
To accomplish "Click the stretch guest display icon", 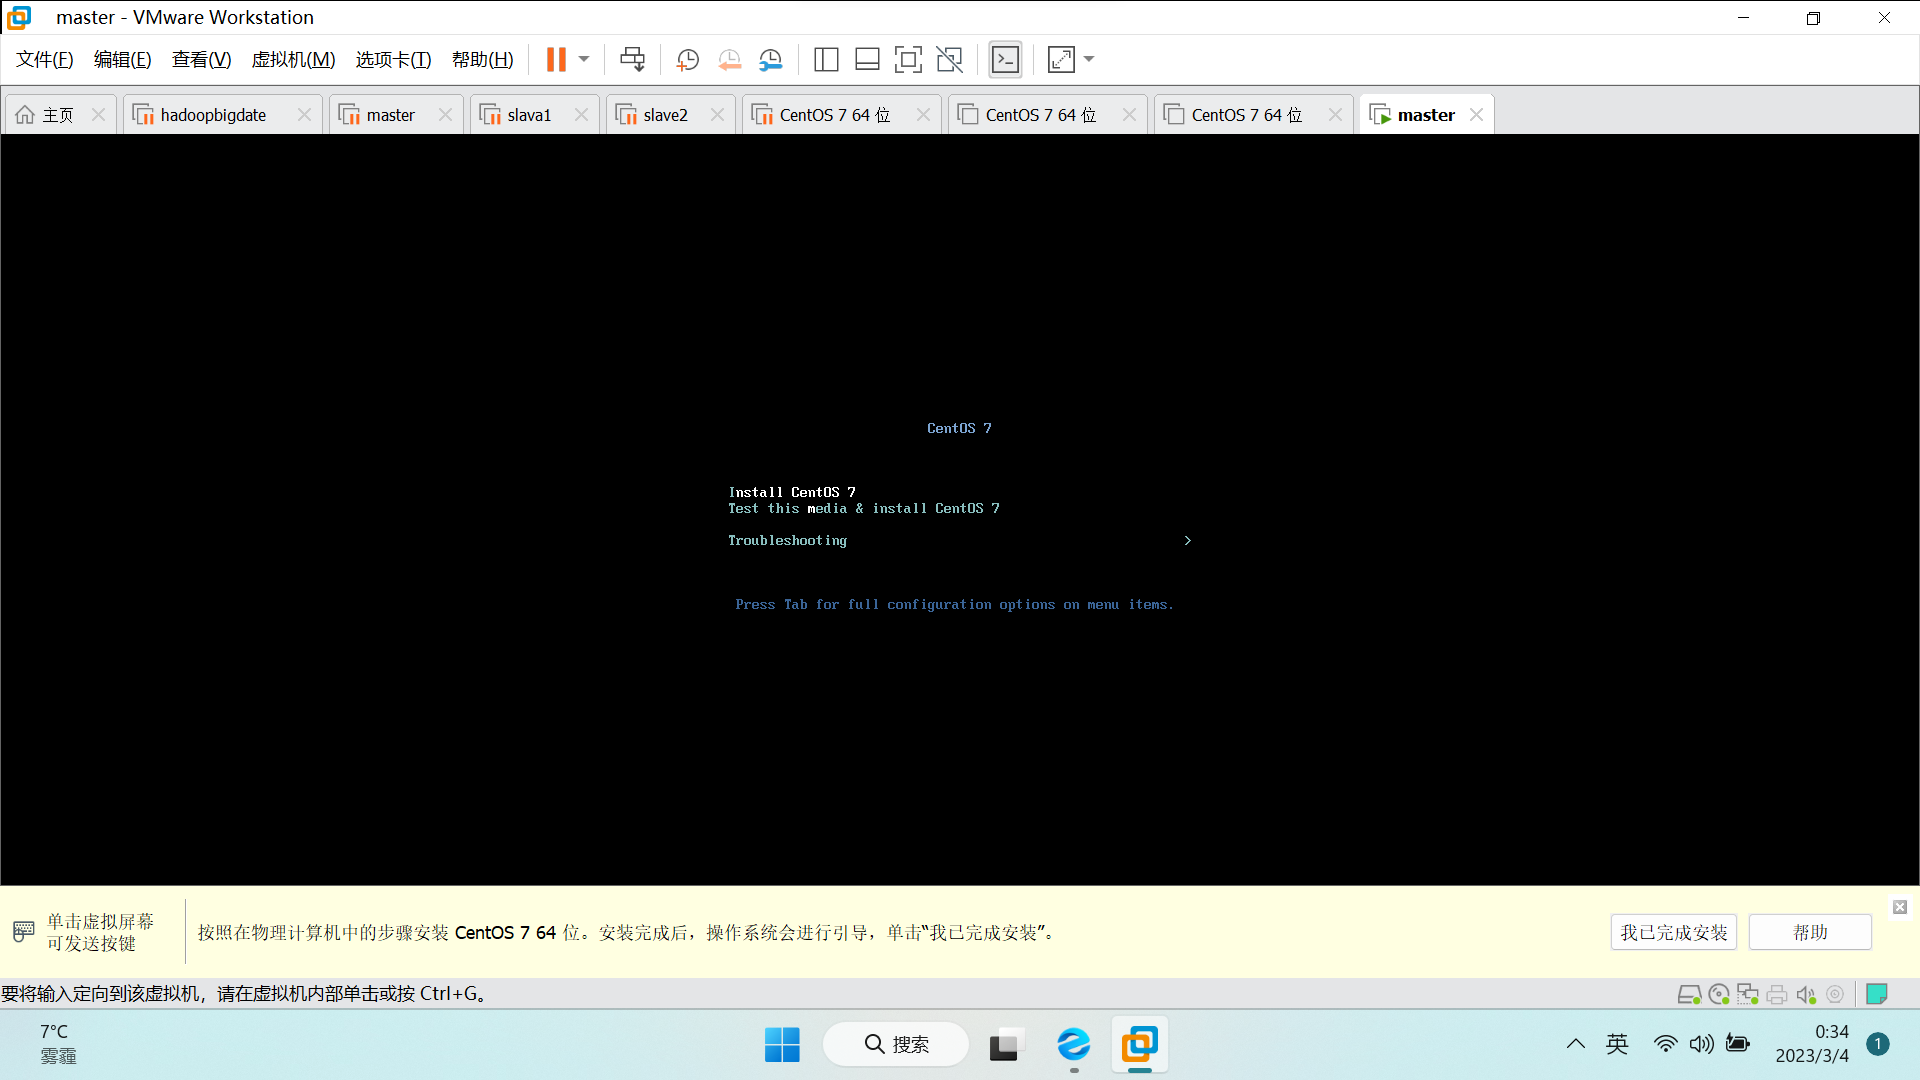I will click(x=1061, y=60).
